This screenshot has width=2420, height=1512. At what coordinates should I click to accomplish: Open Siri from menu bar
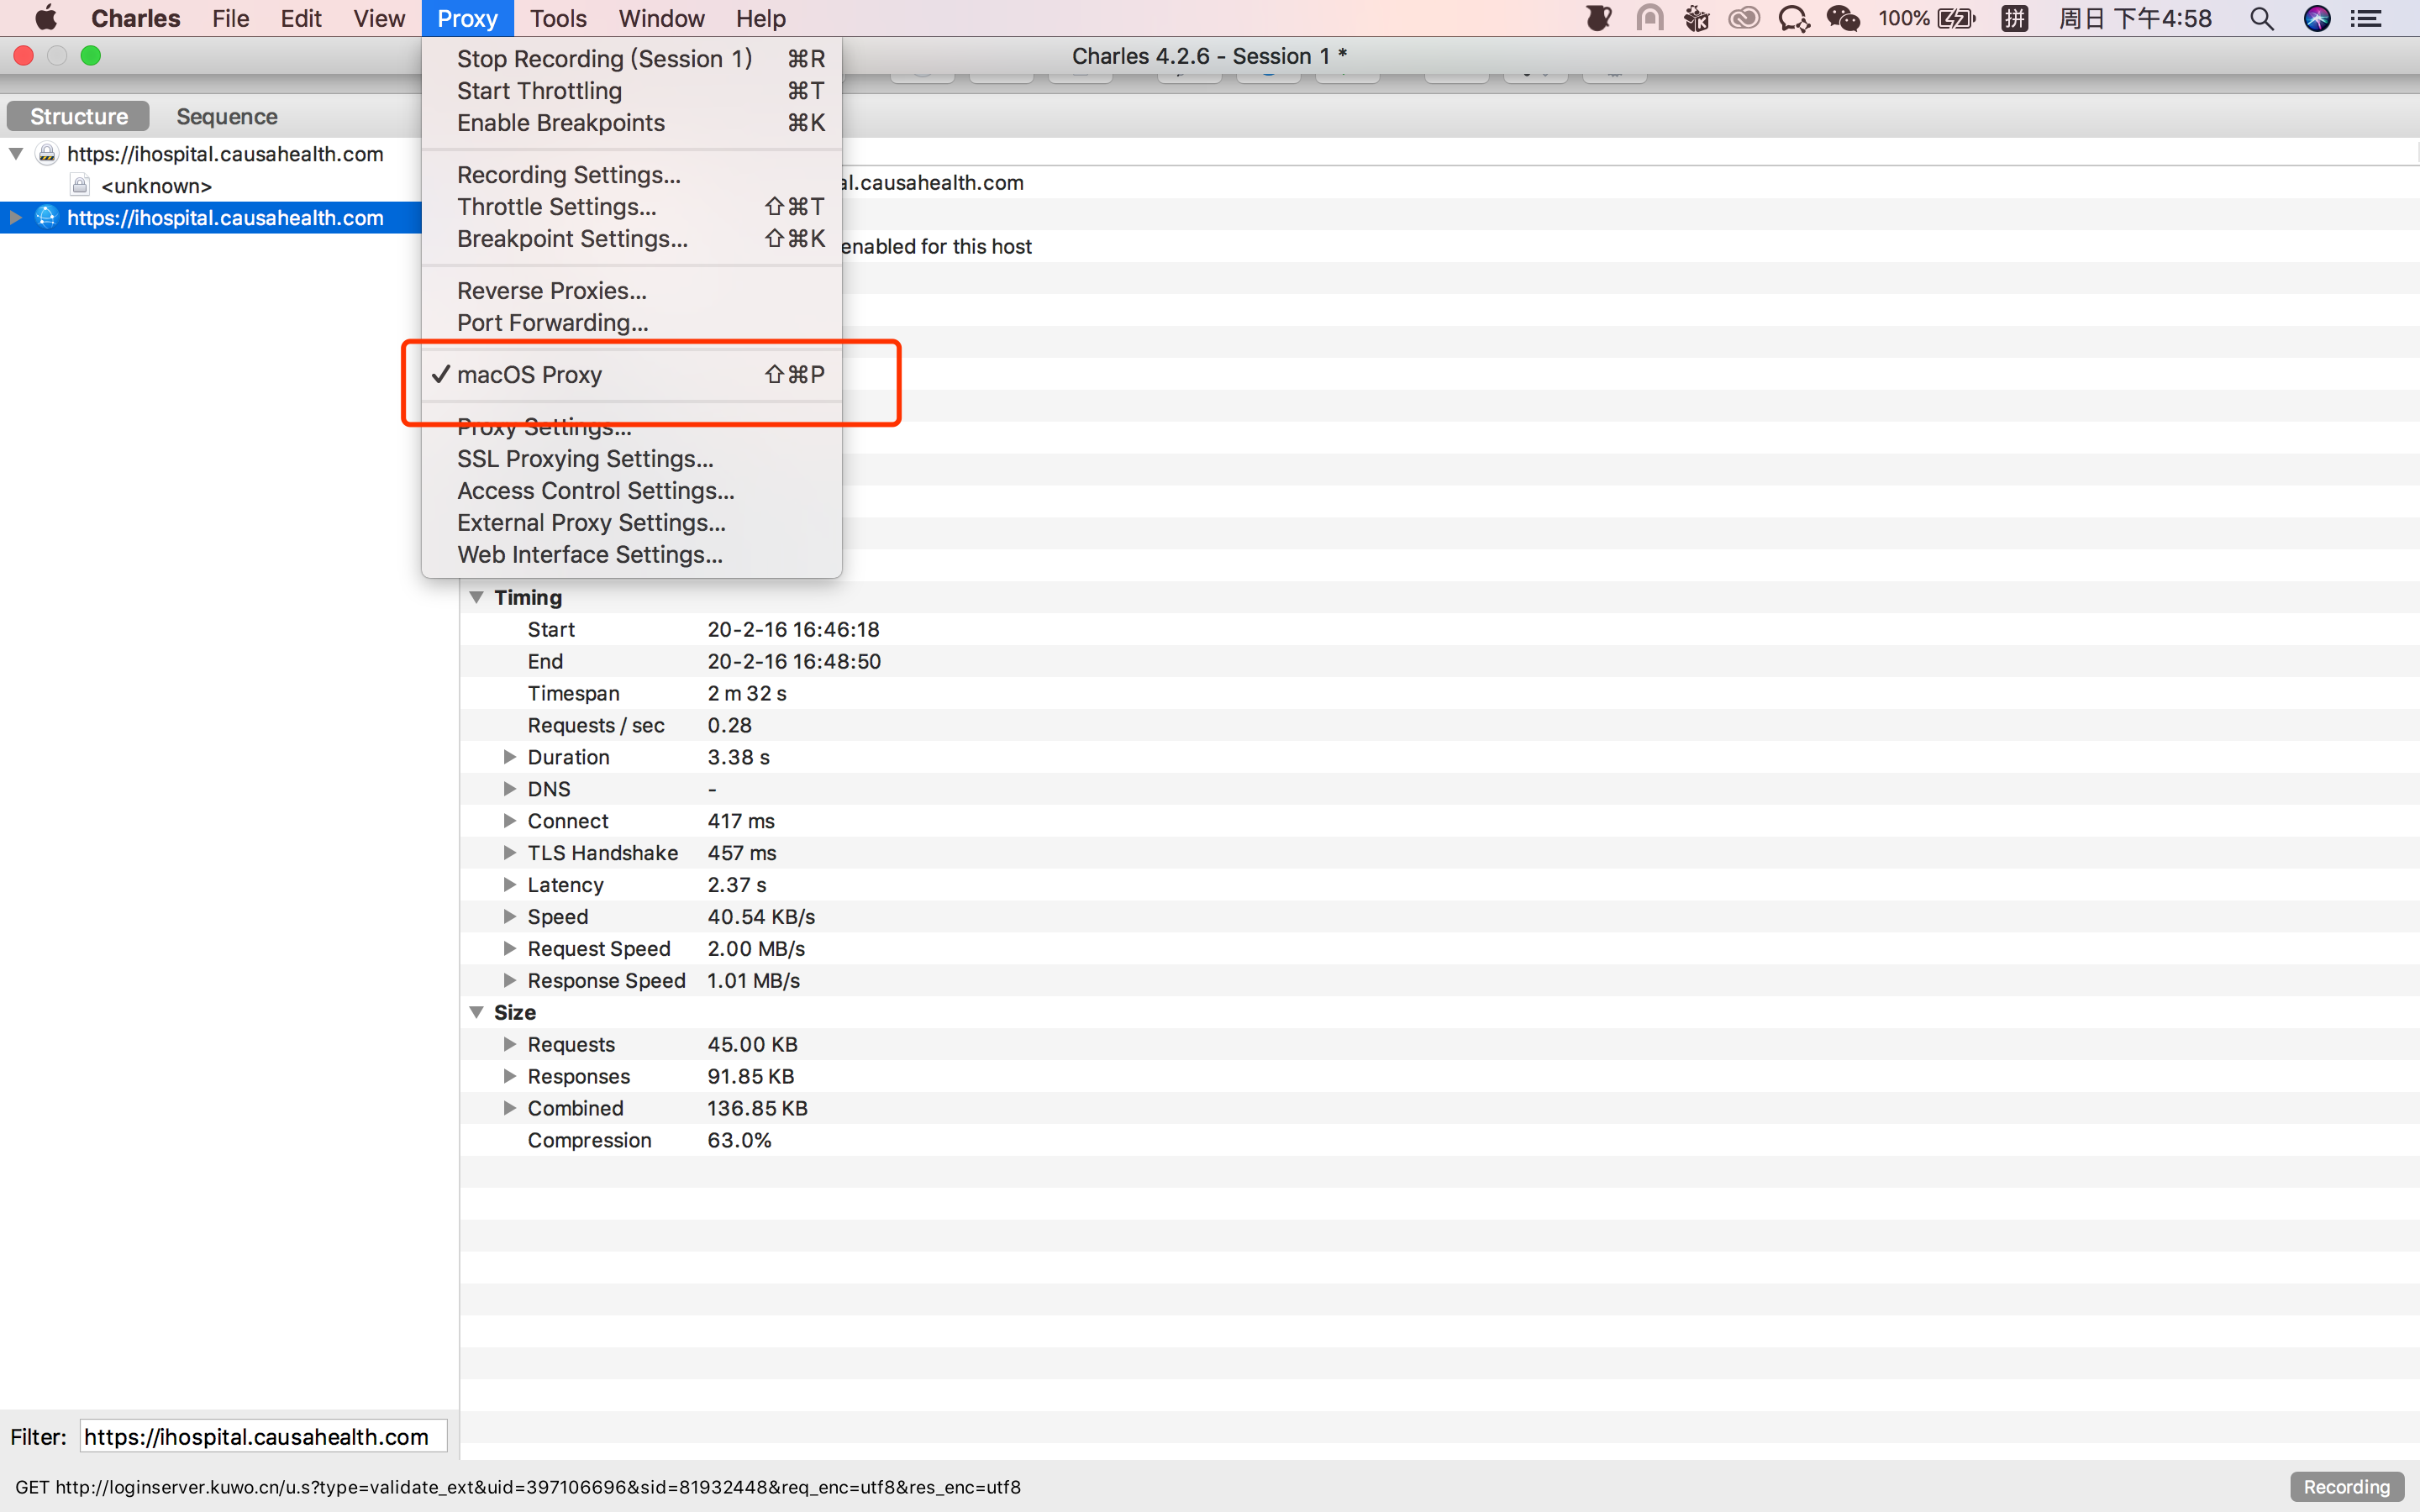pyautogui.click(x=2316, y=19)
